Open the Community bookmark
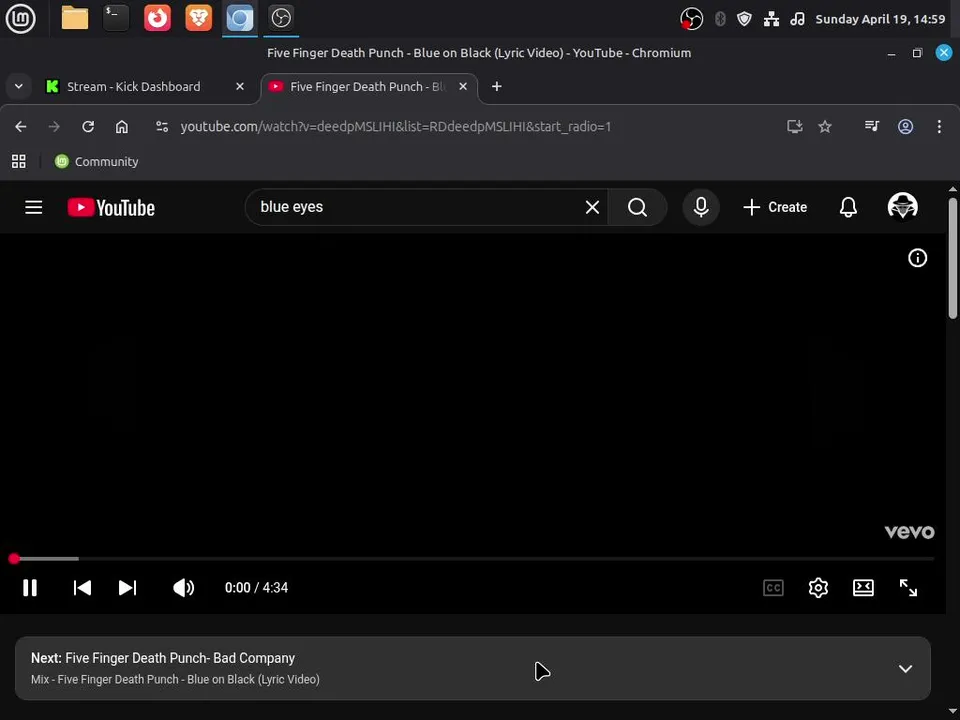Viewport: 960px width, 720px height. pyautogui.click(x=97, y=162)
